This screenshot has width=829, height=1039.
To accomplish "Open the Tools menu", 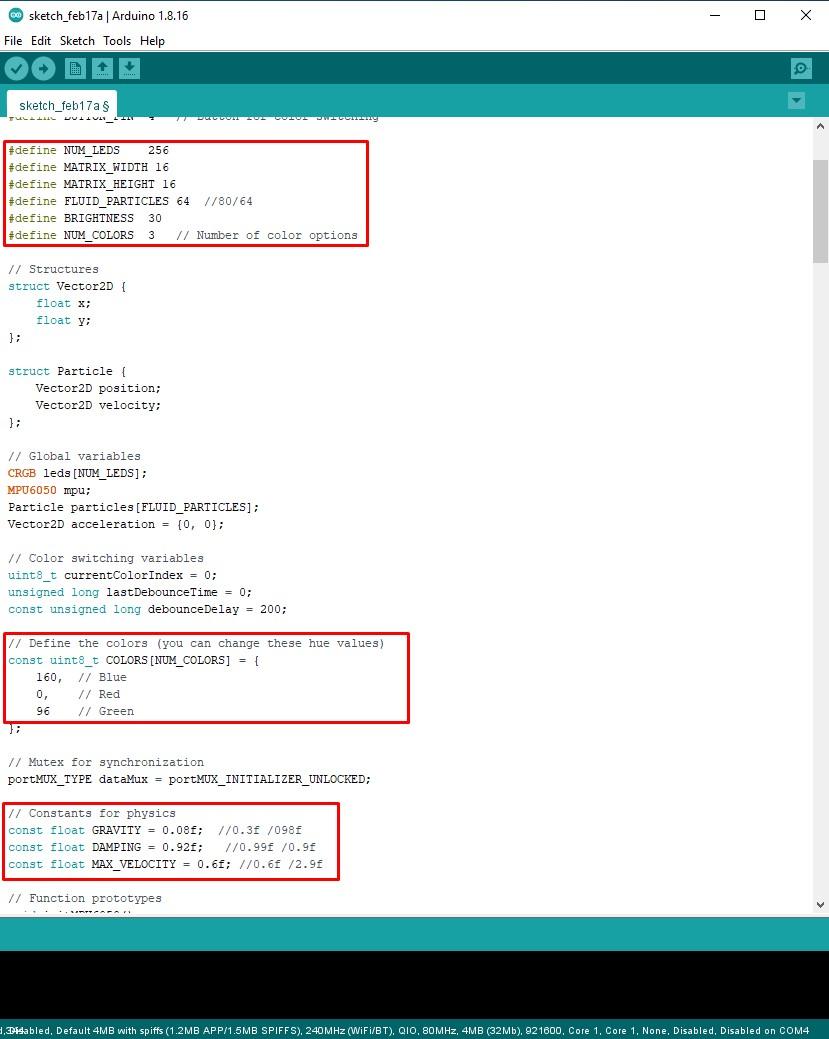I will pyautogui.click(x=116, y=41).
